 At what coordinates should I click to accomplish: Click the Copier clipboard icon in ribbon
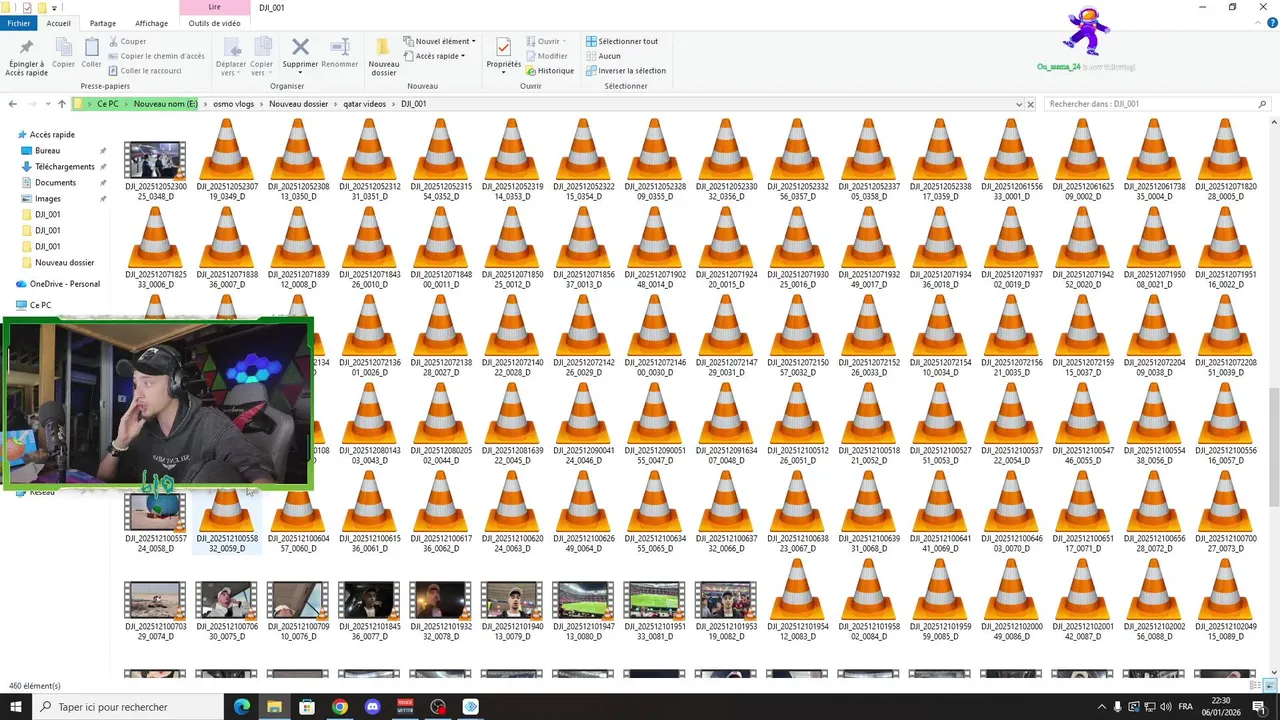pyautogui.click(x=63, y=47)
